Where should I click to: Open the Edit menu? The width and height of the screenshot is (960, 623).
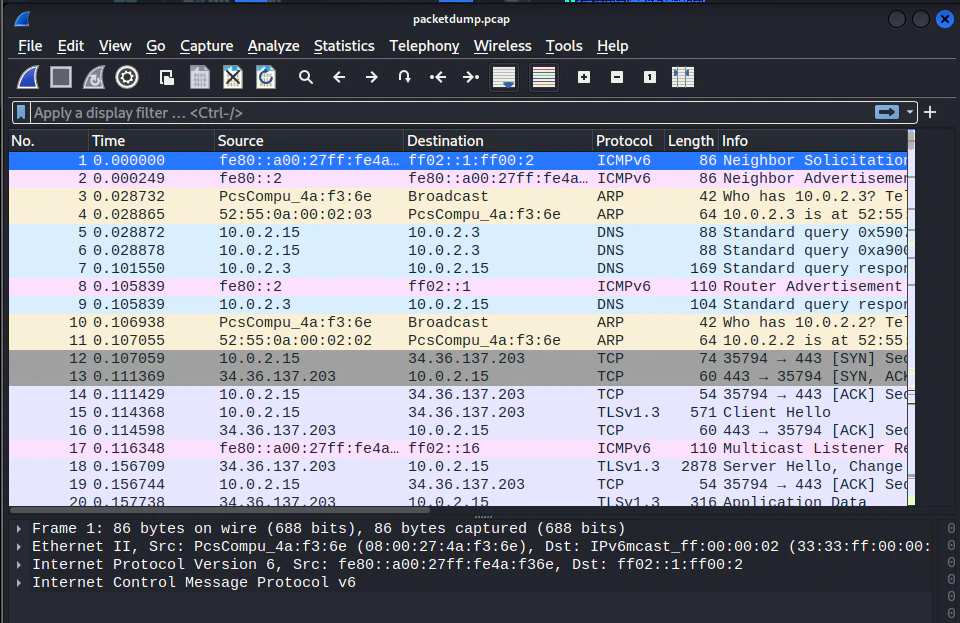pyautogui.click(x=70, y=46)
